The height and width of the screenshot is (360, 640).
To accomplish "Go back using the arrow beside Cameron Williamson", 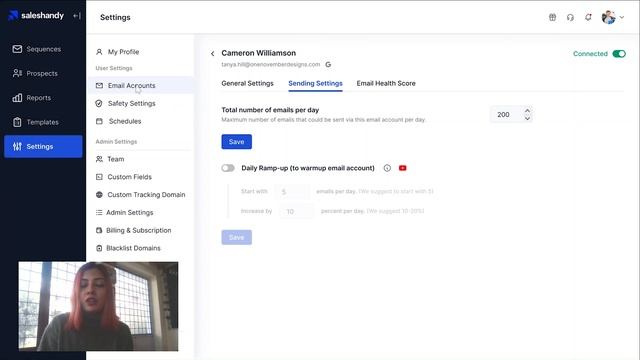I will click(x=212, y=53).
